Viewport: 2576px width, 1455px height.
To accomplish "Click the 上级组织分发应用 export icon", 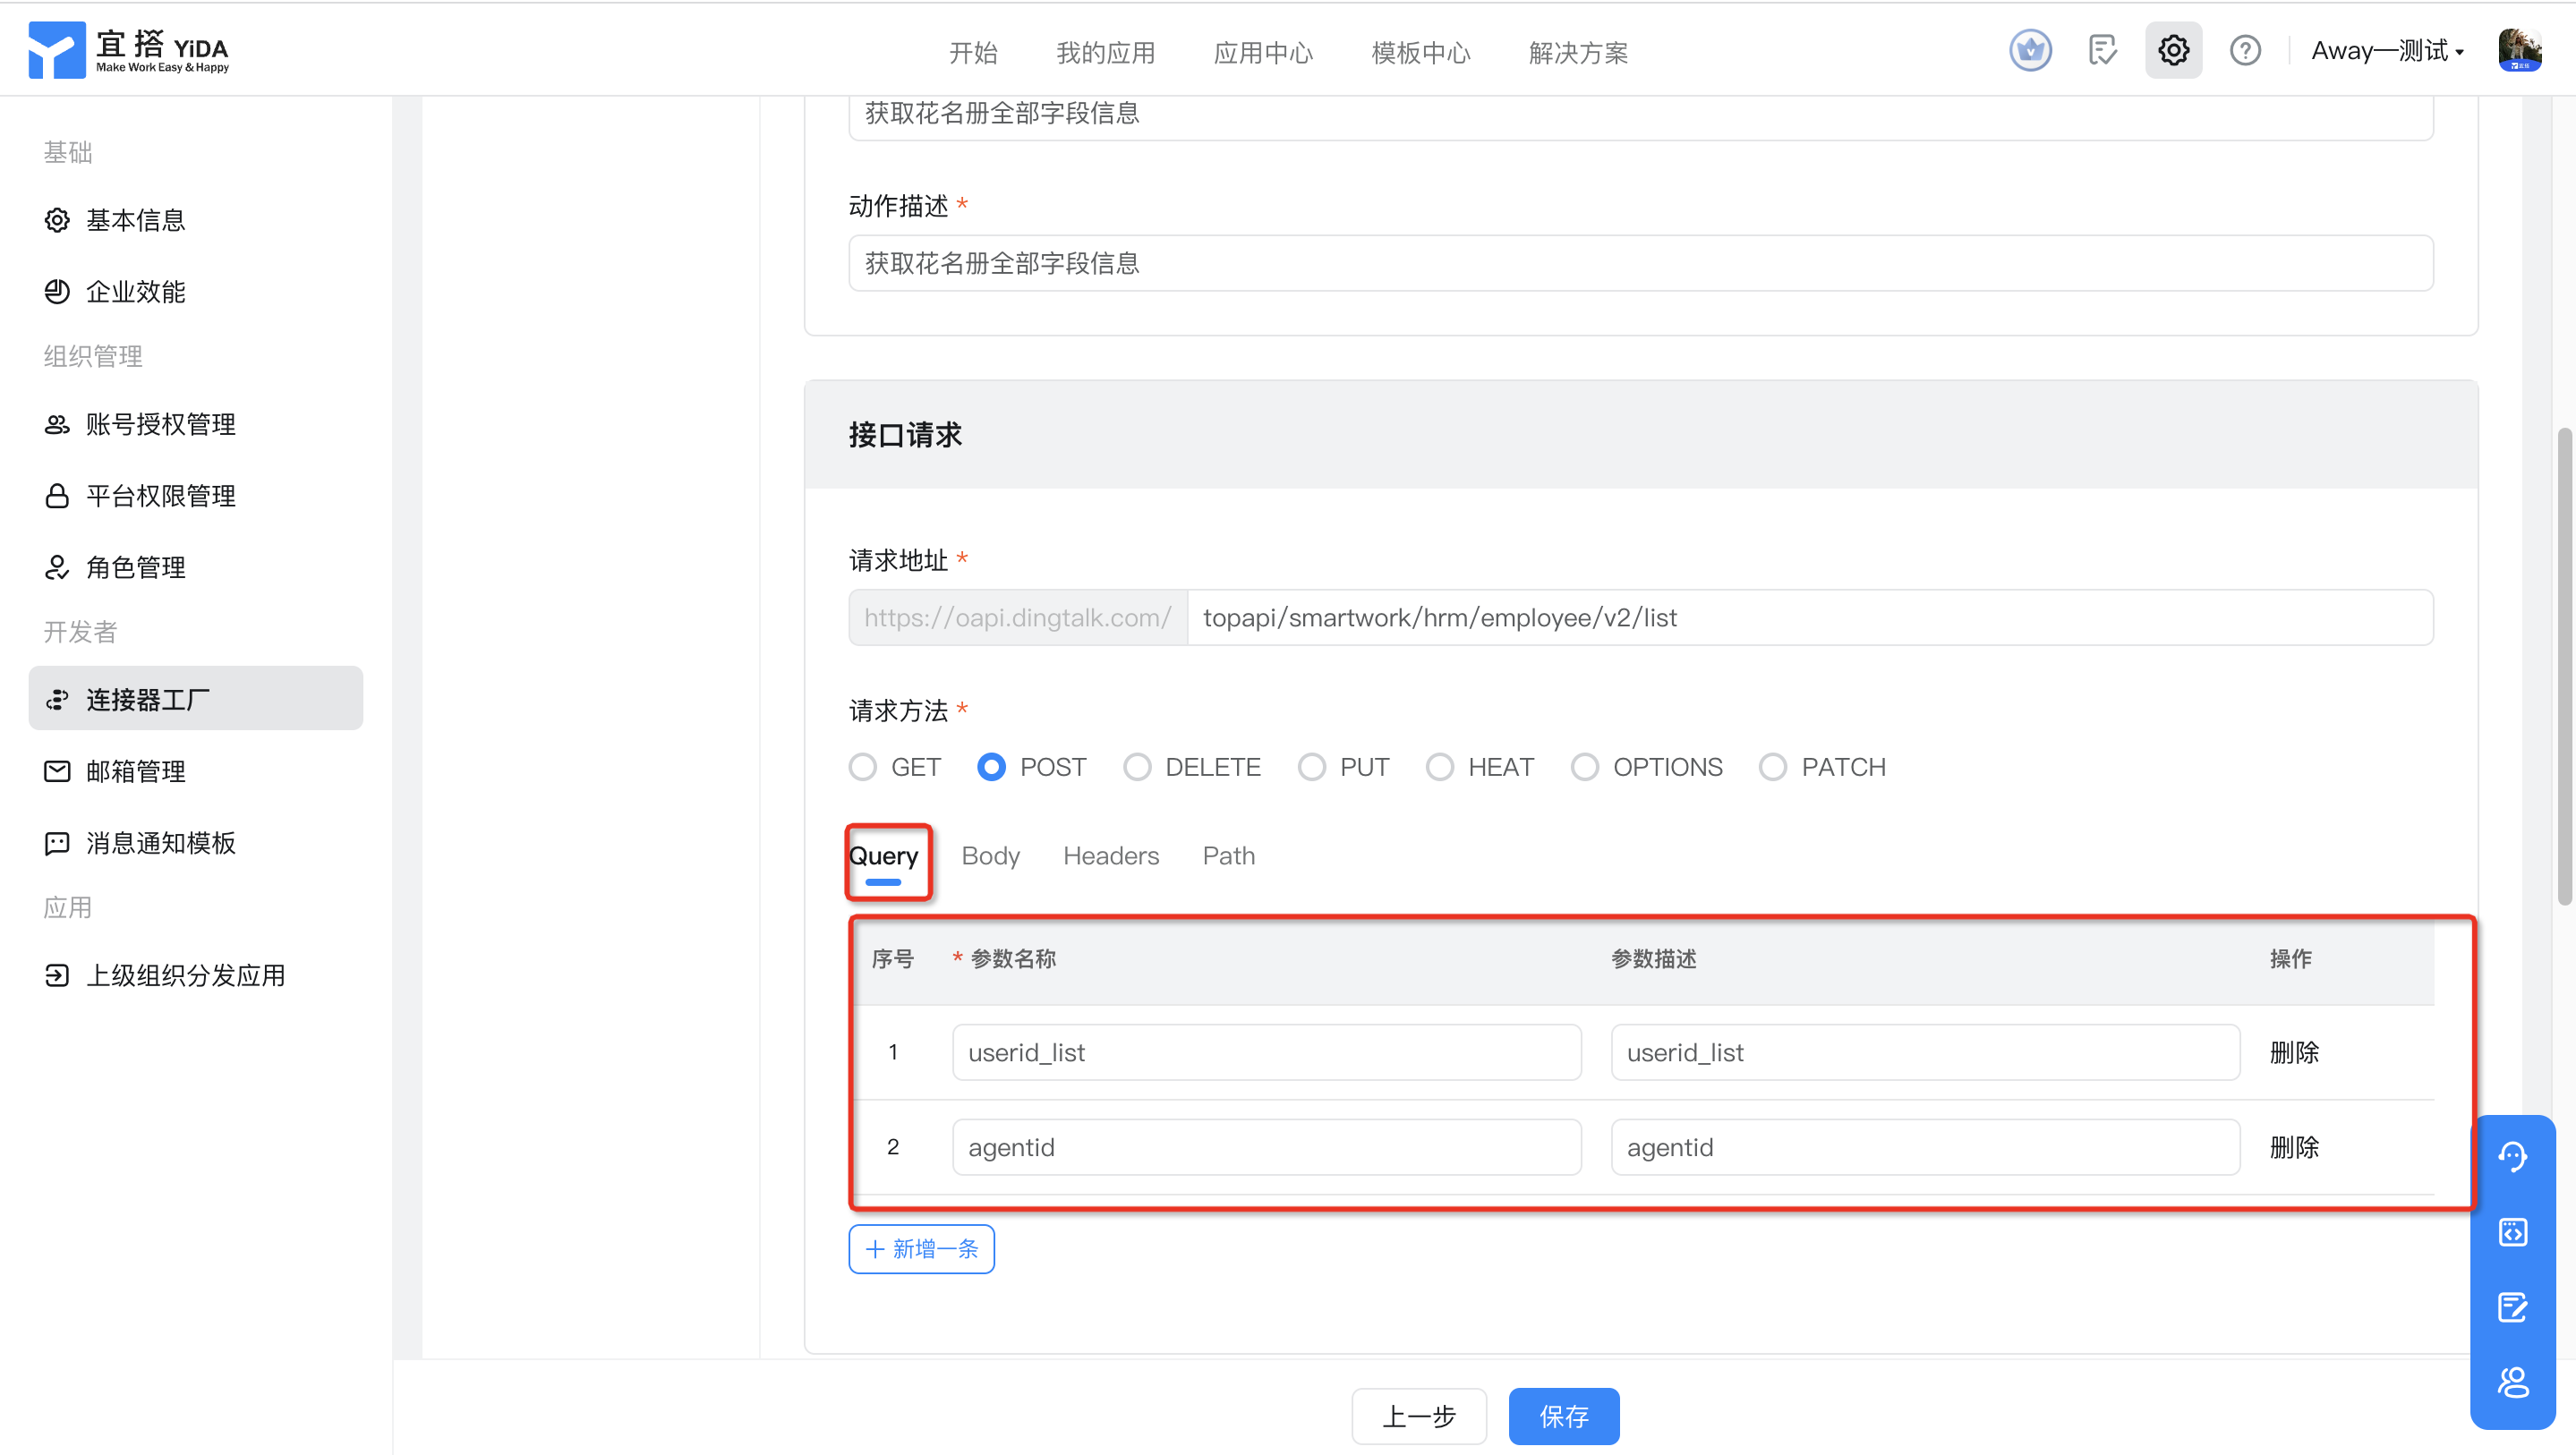I will click(x=57, y=976).
